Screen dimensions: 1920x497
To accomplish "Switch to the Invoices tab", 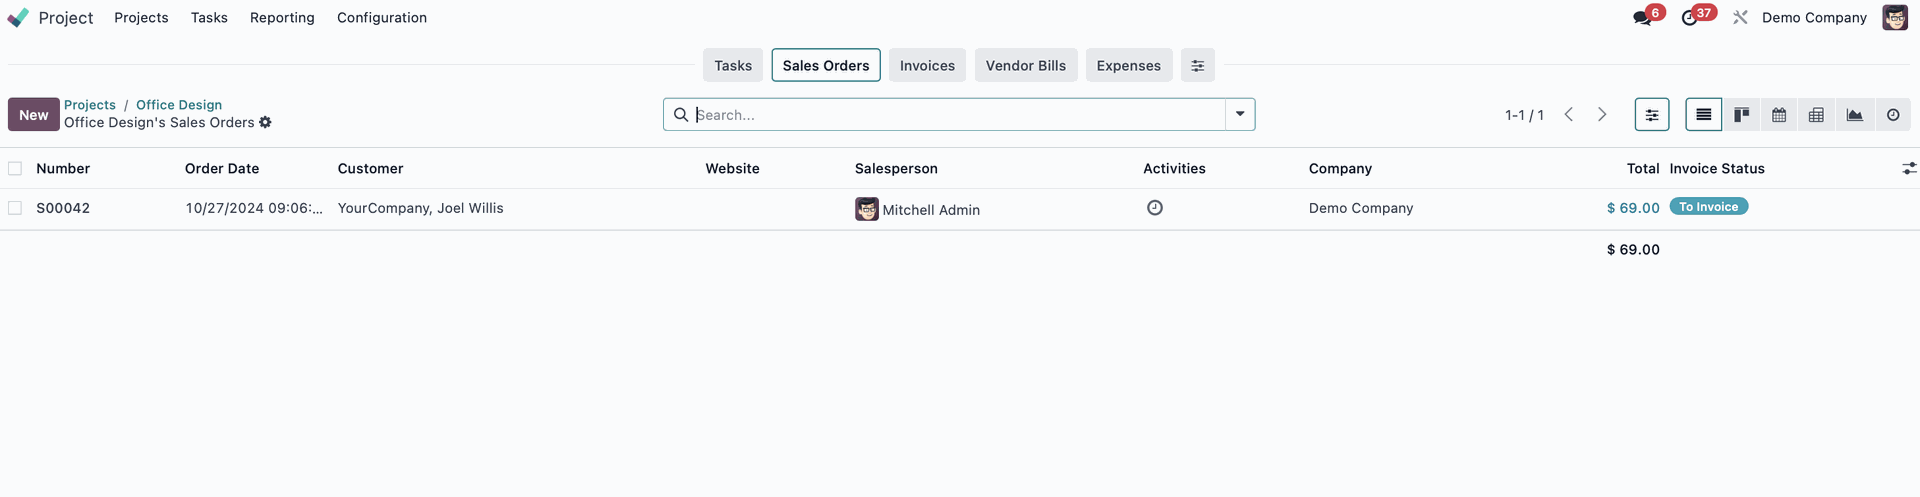I will click(x=927, y=65).
